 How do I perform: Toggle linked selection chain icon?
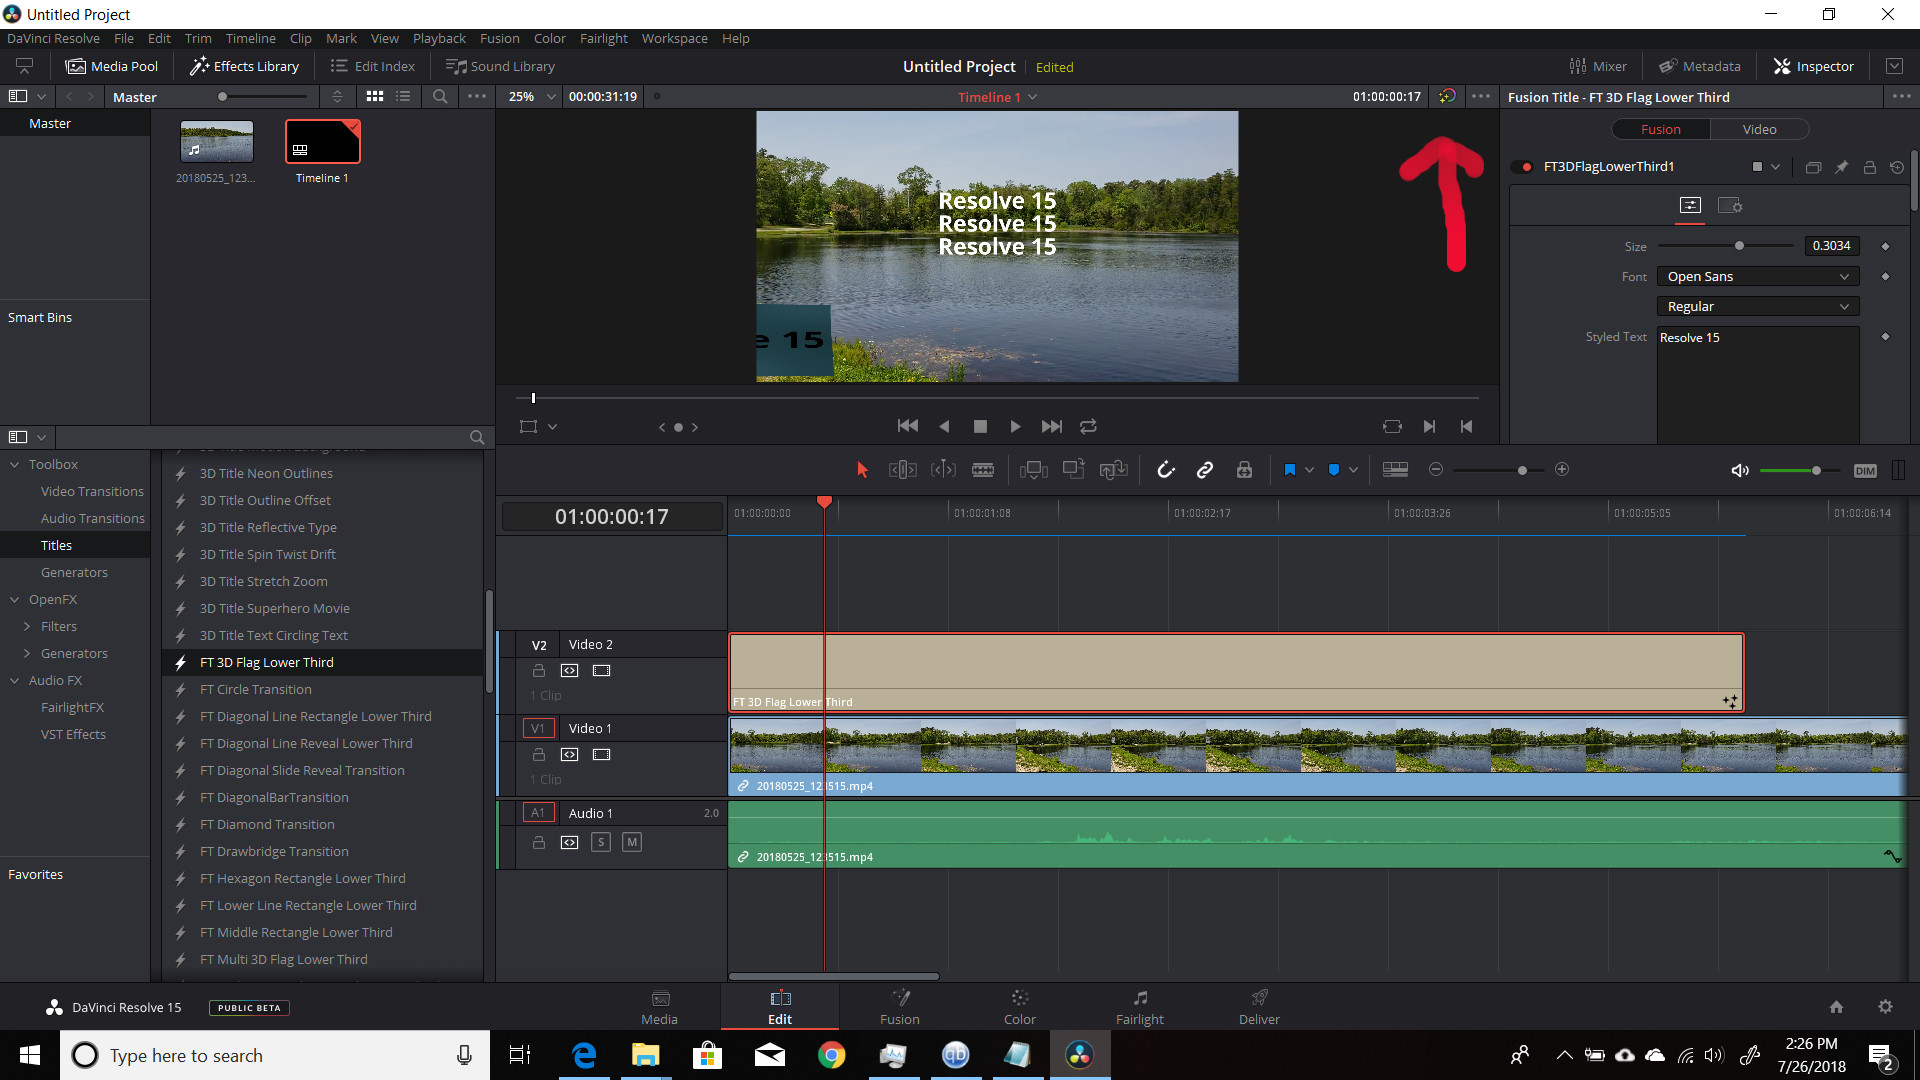(x=1205, y=470)
